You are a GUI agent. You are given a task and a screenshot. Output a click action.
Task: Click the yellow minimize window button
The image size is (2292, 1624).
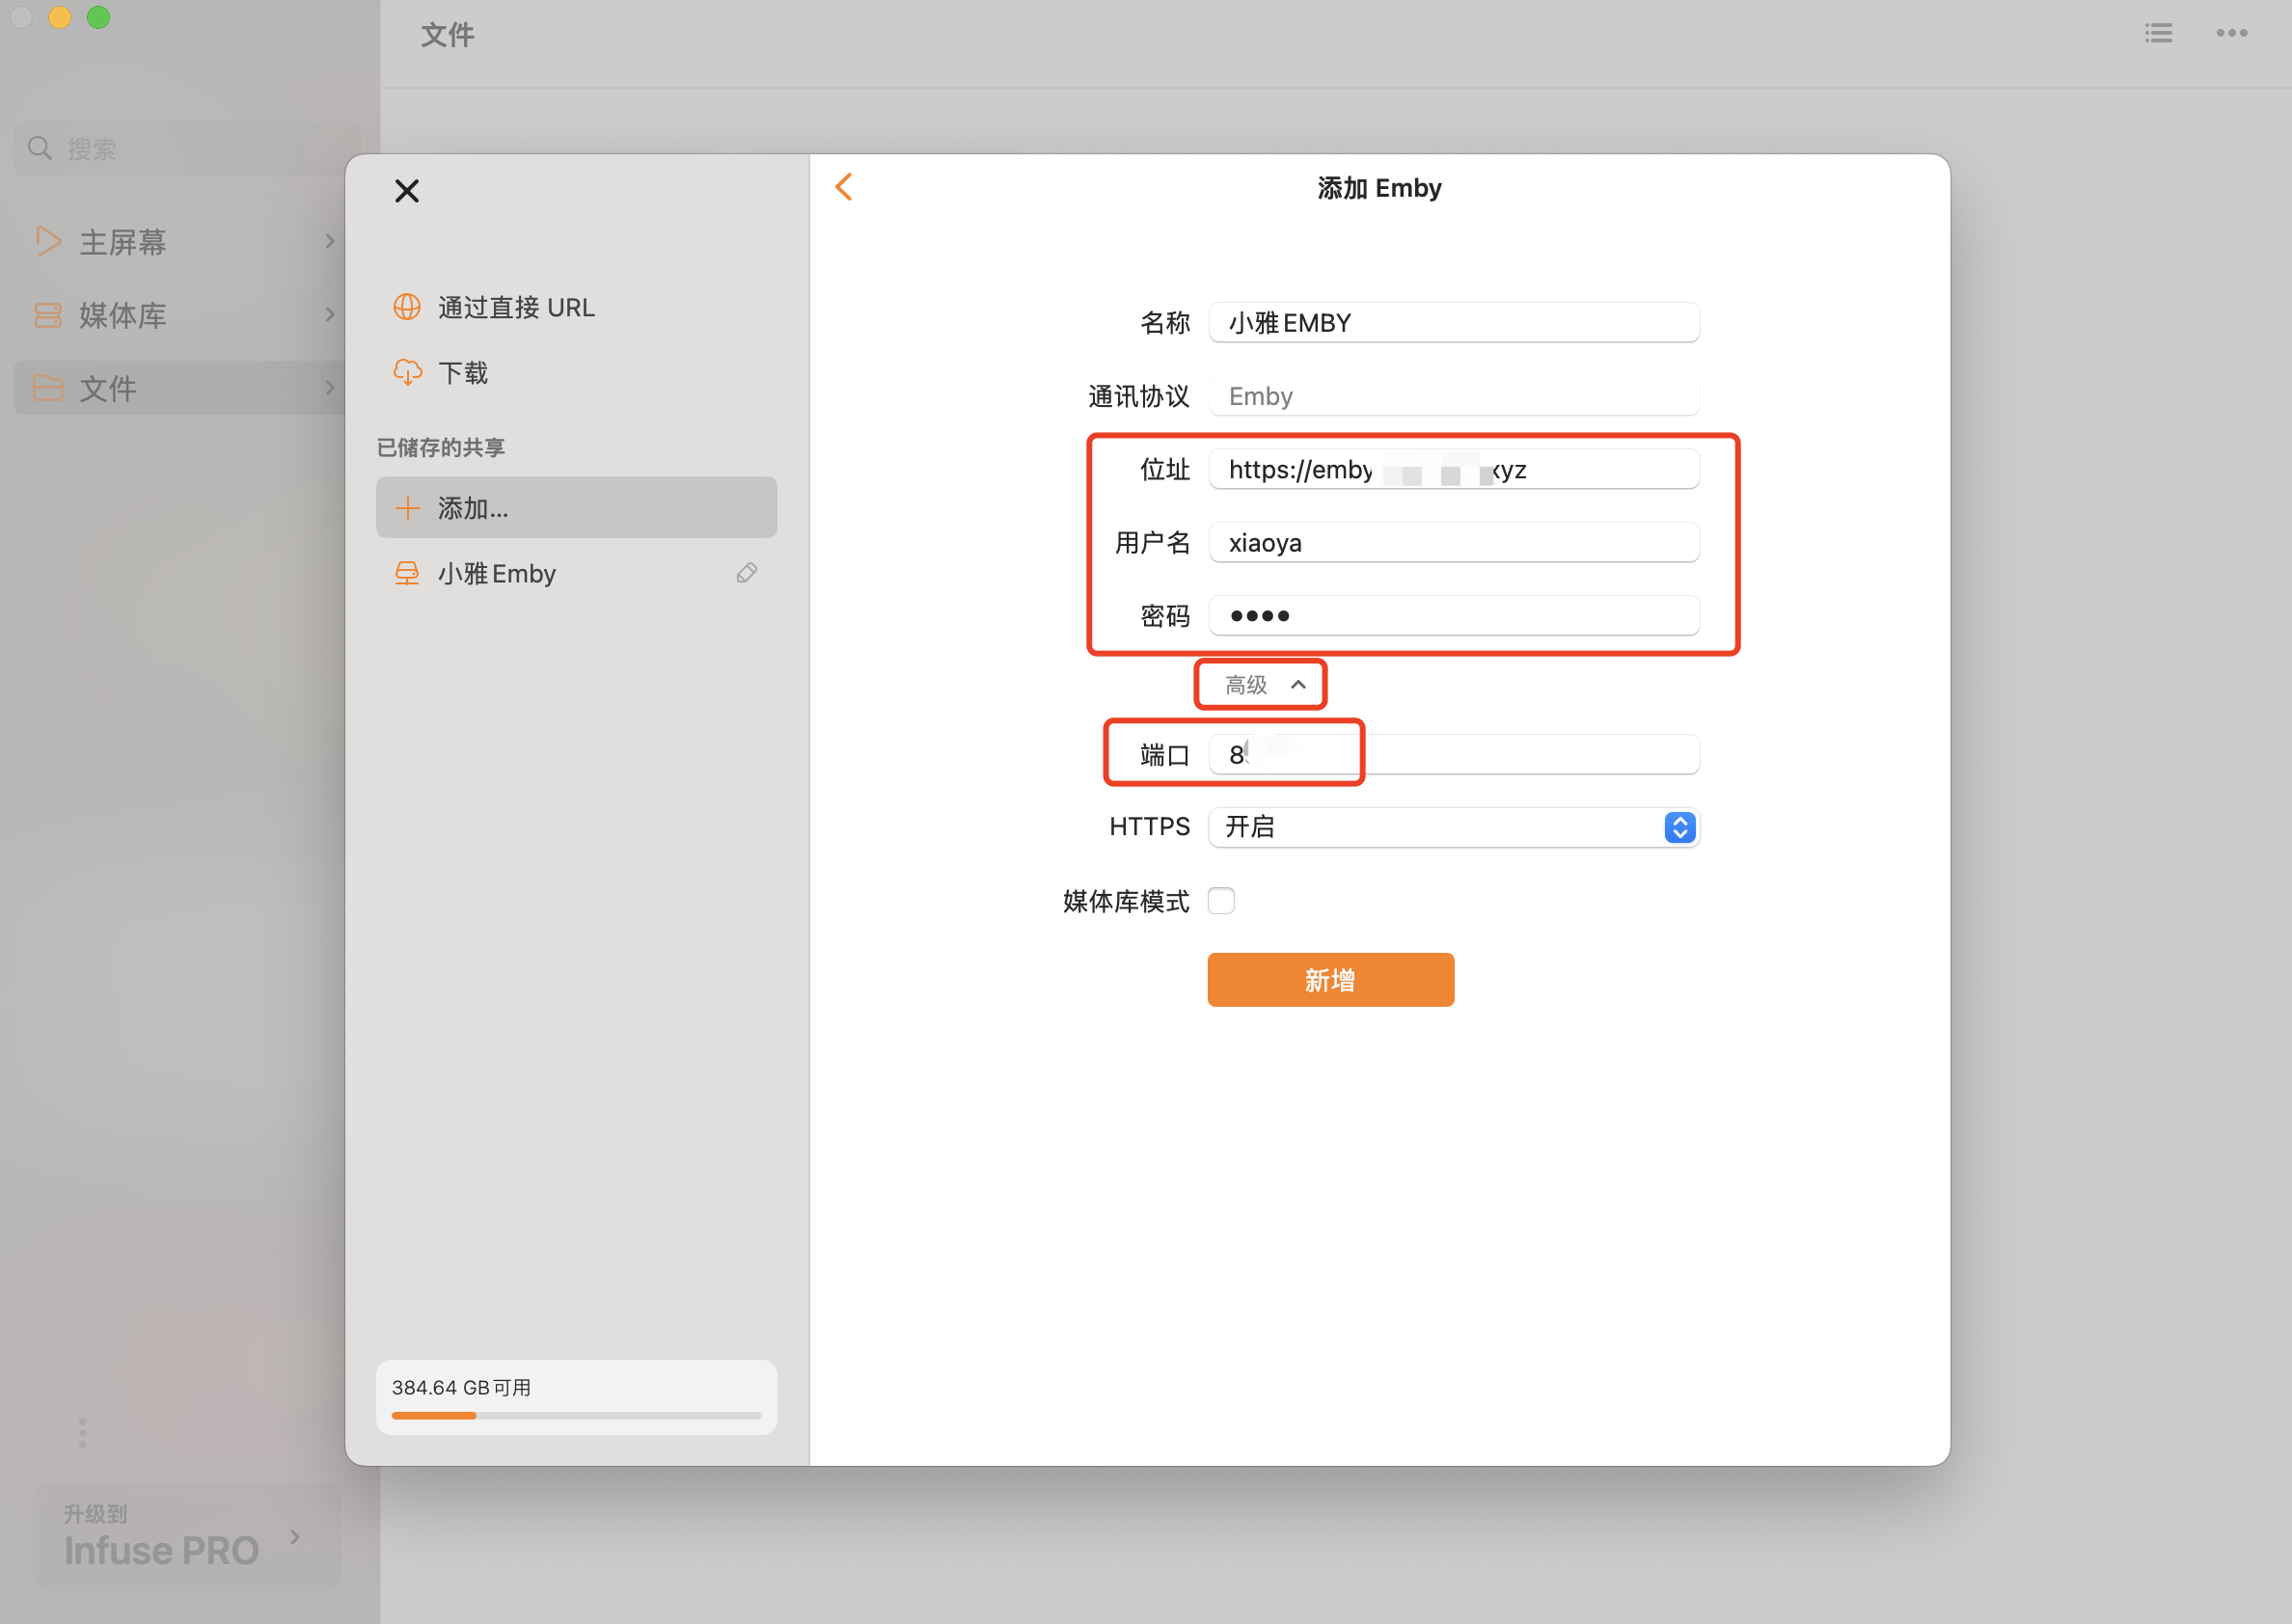[60, 17]
